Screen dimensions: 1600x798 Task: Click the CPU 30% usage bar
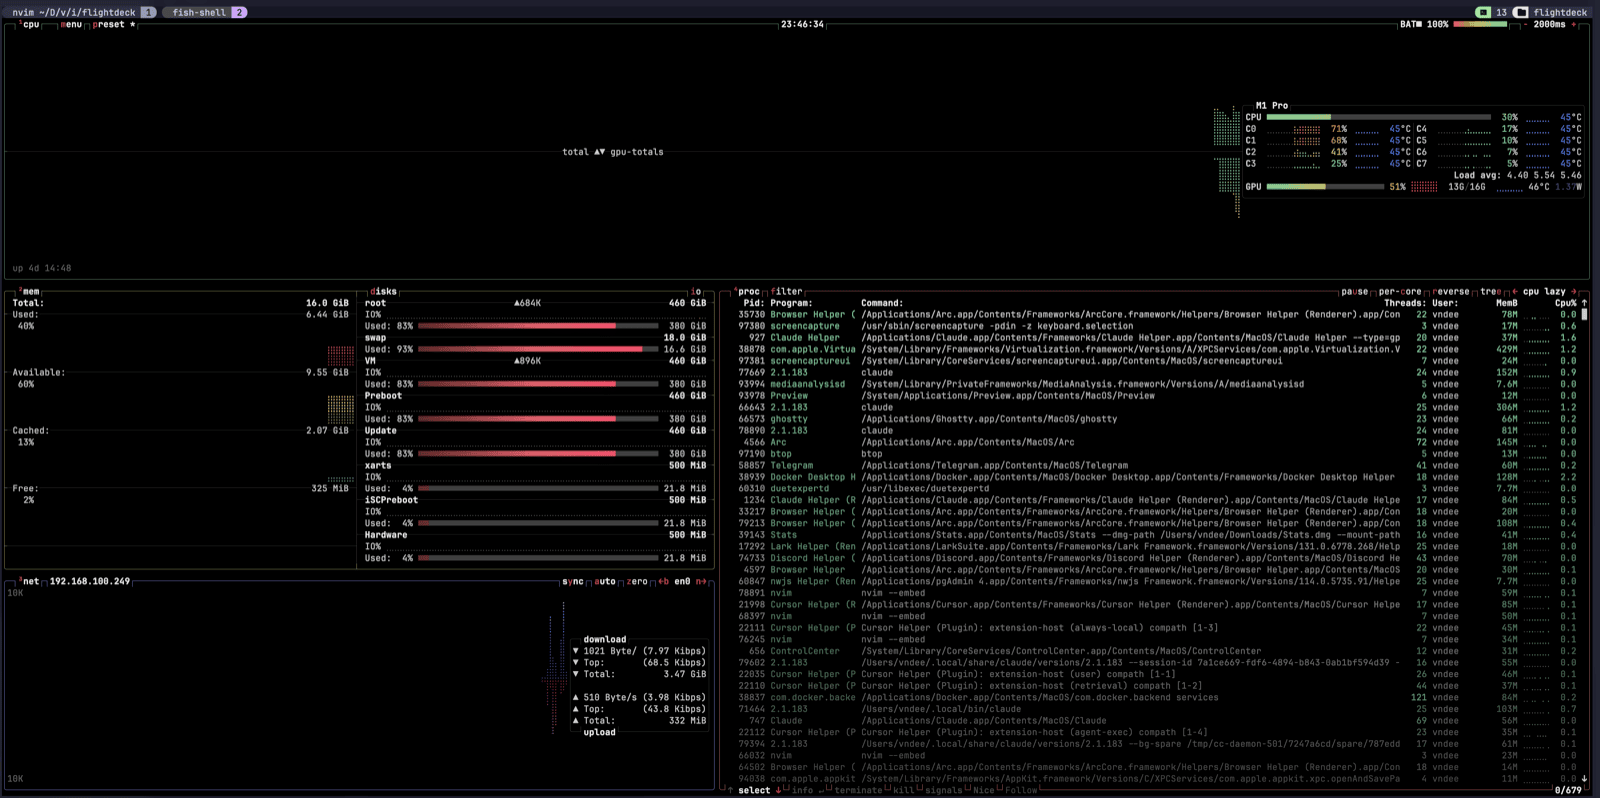(1381, 117)
